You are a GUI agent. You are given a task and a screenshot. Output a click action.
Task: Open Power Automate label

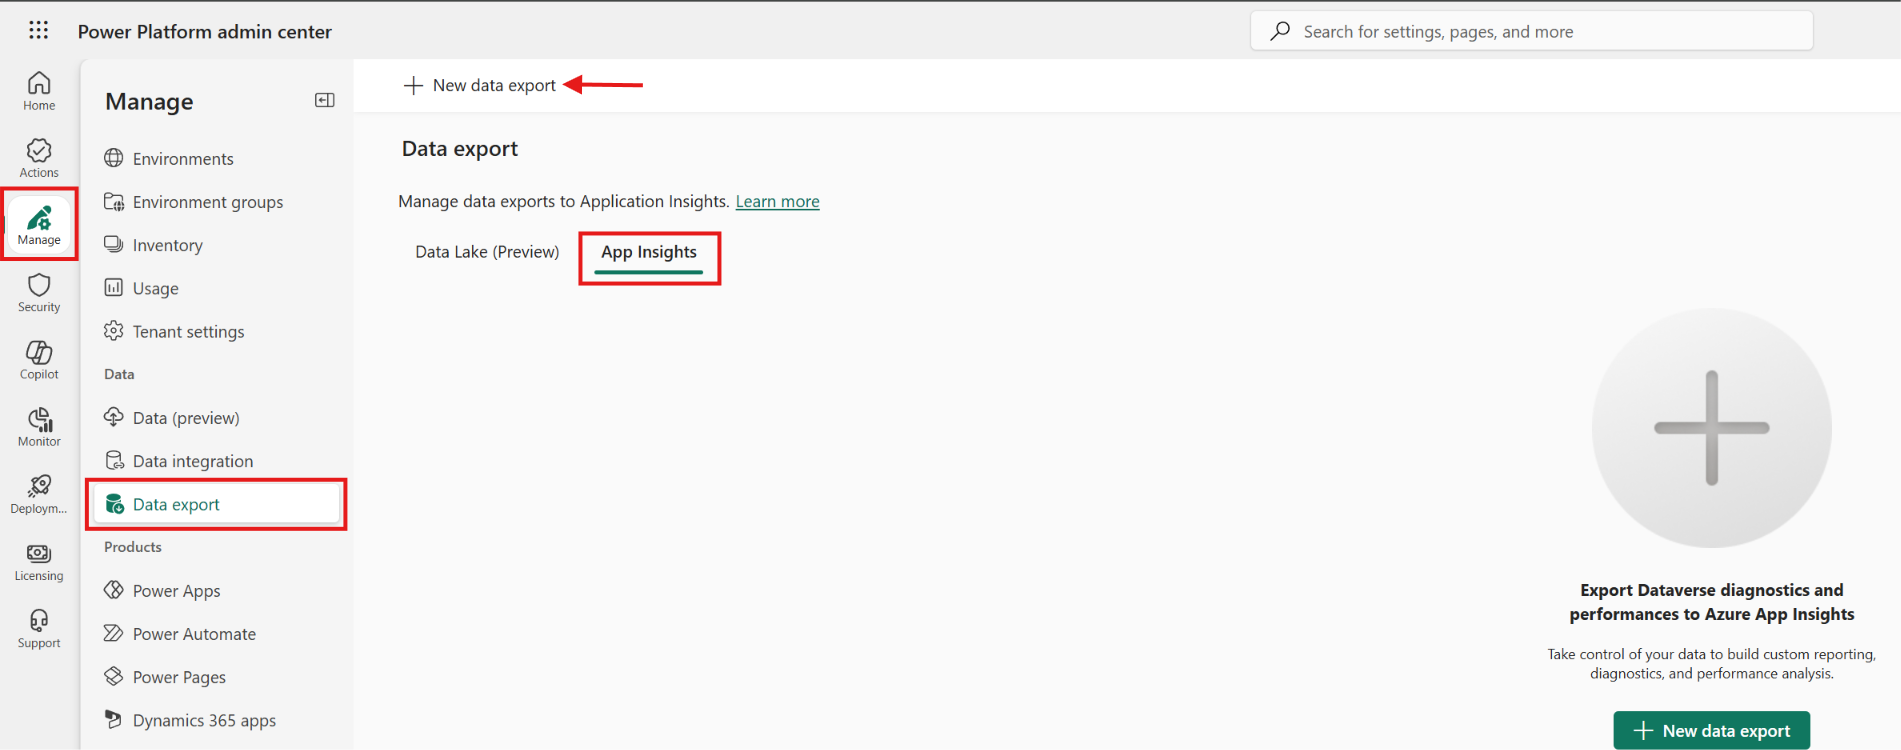click(x=194, y=634)
